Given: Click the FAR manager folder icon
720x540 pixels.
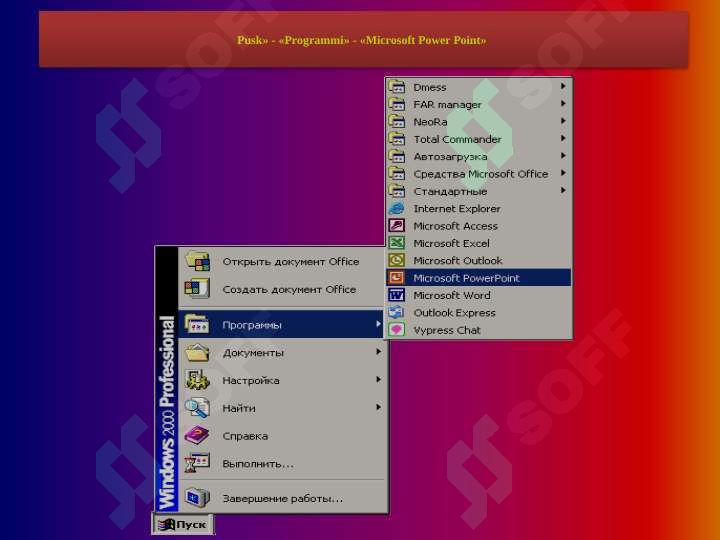Looking at the screenshot, I should (396, 104).
